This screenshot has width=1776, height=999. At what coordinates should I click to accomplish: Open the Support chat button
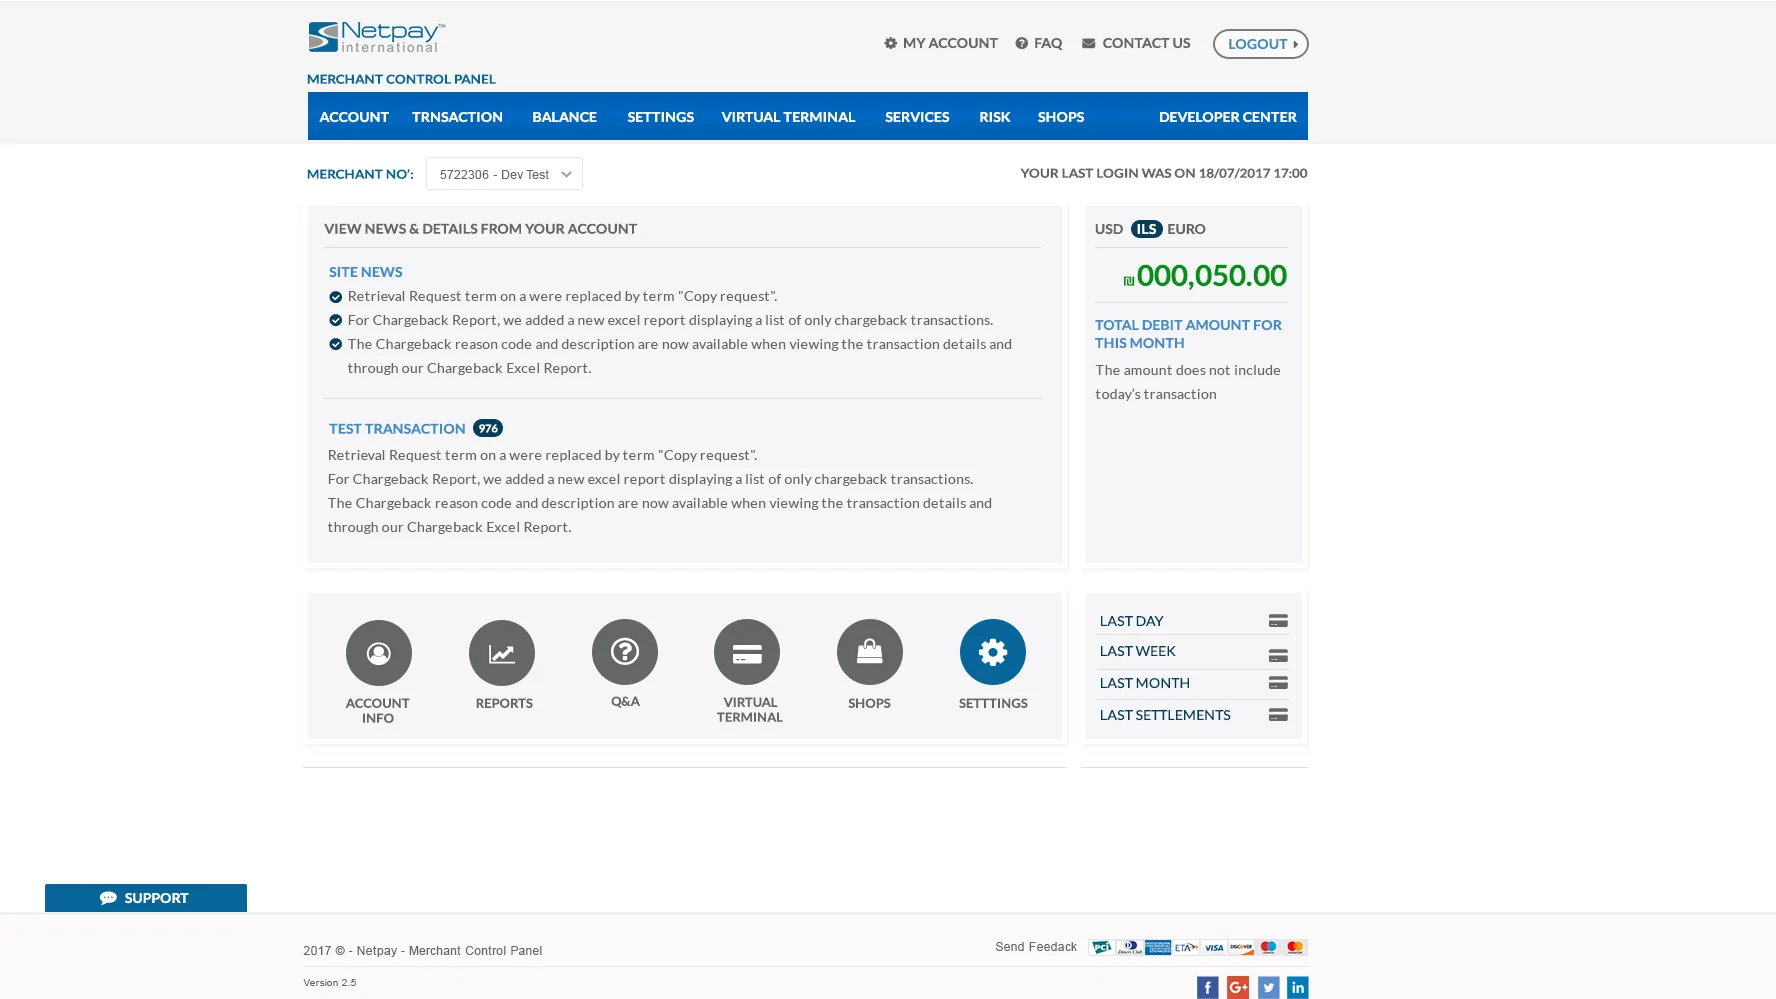pos(146,898)
